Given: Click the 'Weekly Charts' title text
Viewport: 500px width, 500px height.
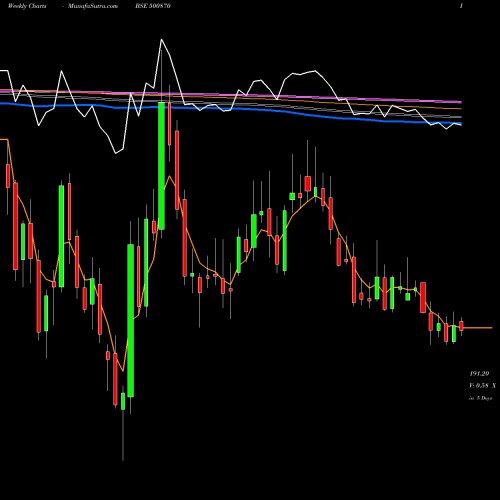Looking at the screenshot, I should pyautogui.click(x=27, y=6).
